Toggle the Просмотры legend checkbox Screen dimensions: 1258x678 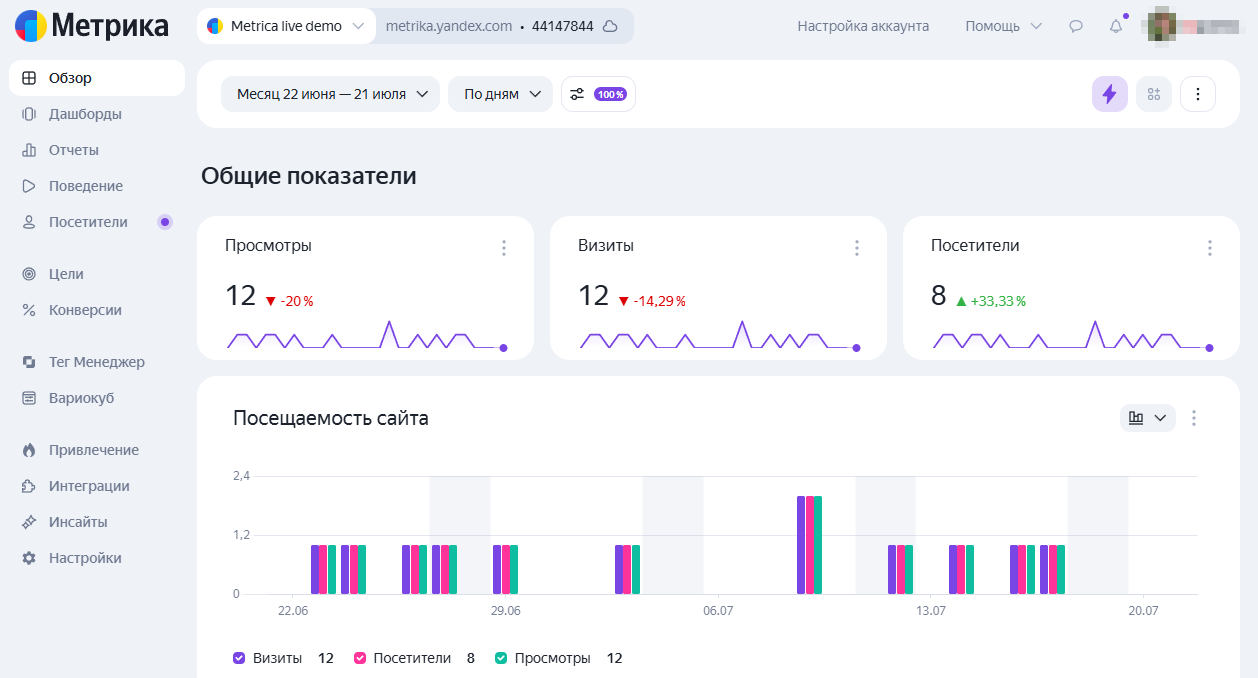501,658
